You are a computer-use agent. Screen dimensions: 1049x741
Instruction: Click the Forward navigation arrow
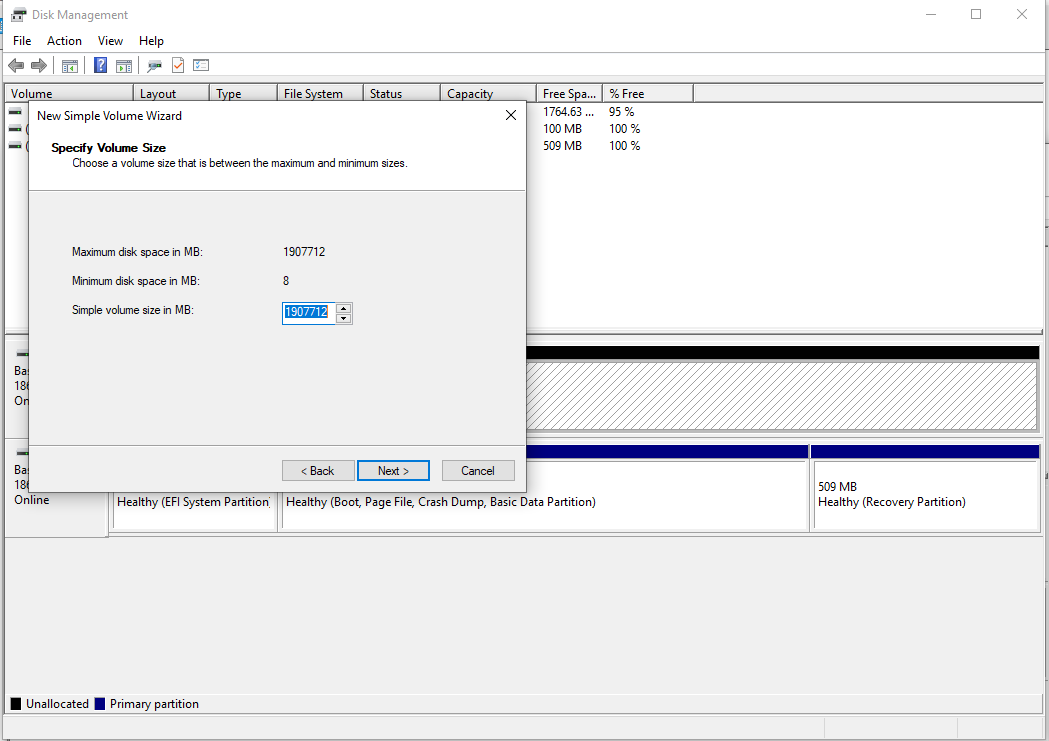pyautogui.click(x=38, y=65)
